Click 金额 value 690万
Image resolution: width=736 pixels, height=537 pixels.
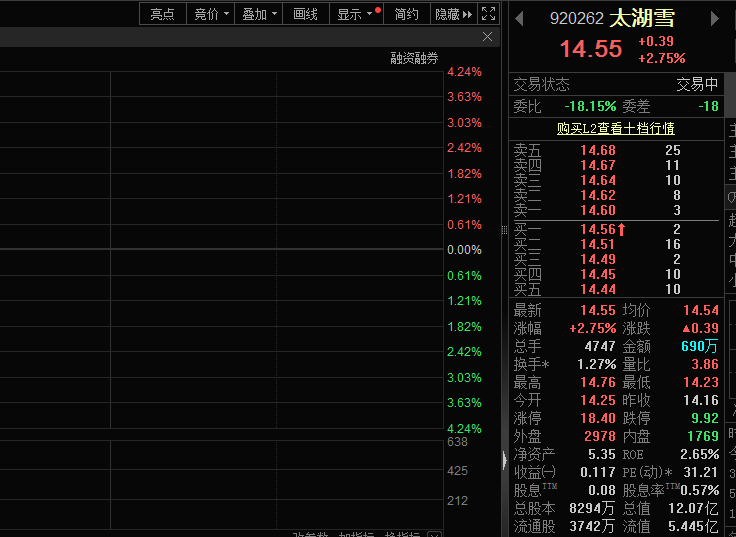pos(699,346)
